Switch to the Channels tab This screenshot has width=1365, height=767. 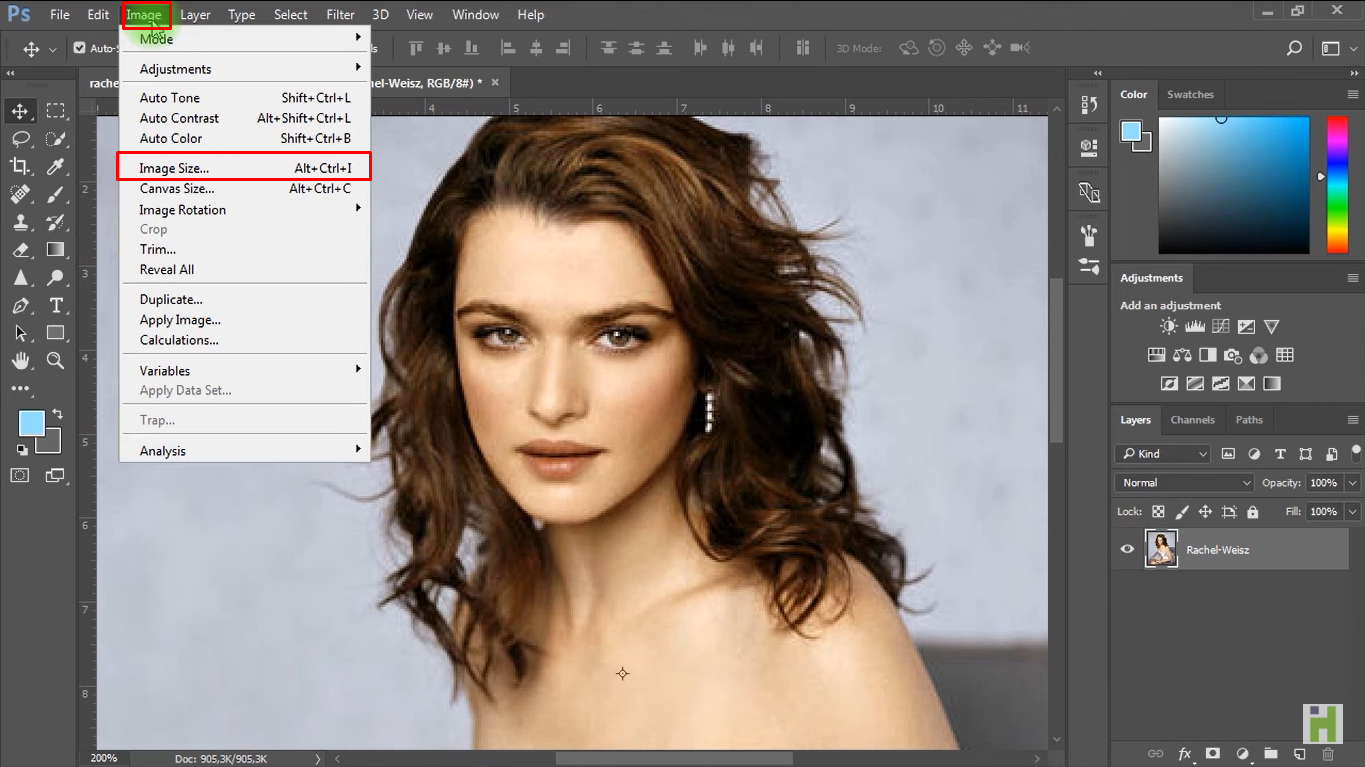tap(1192, 420)
